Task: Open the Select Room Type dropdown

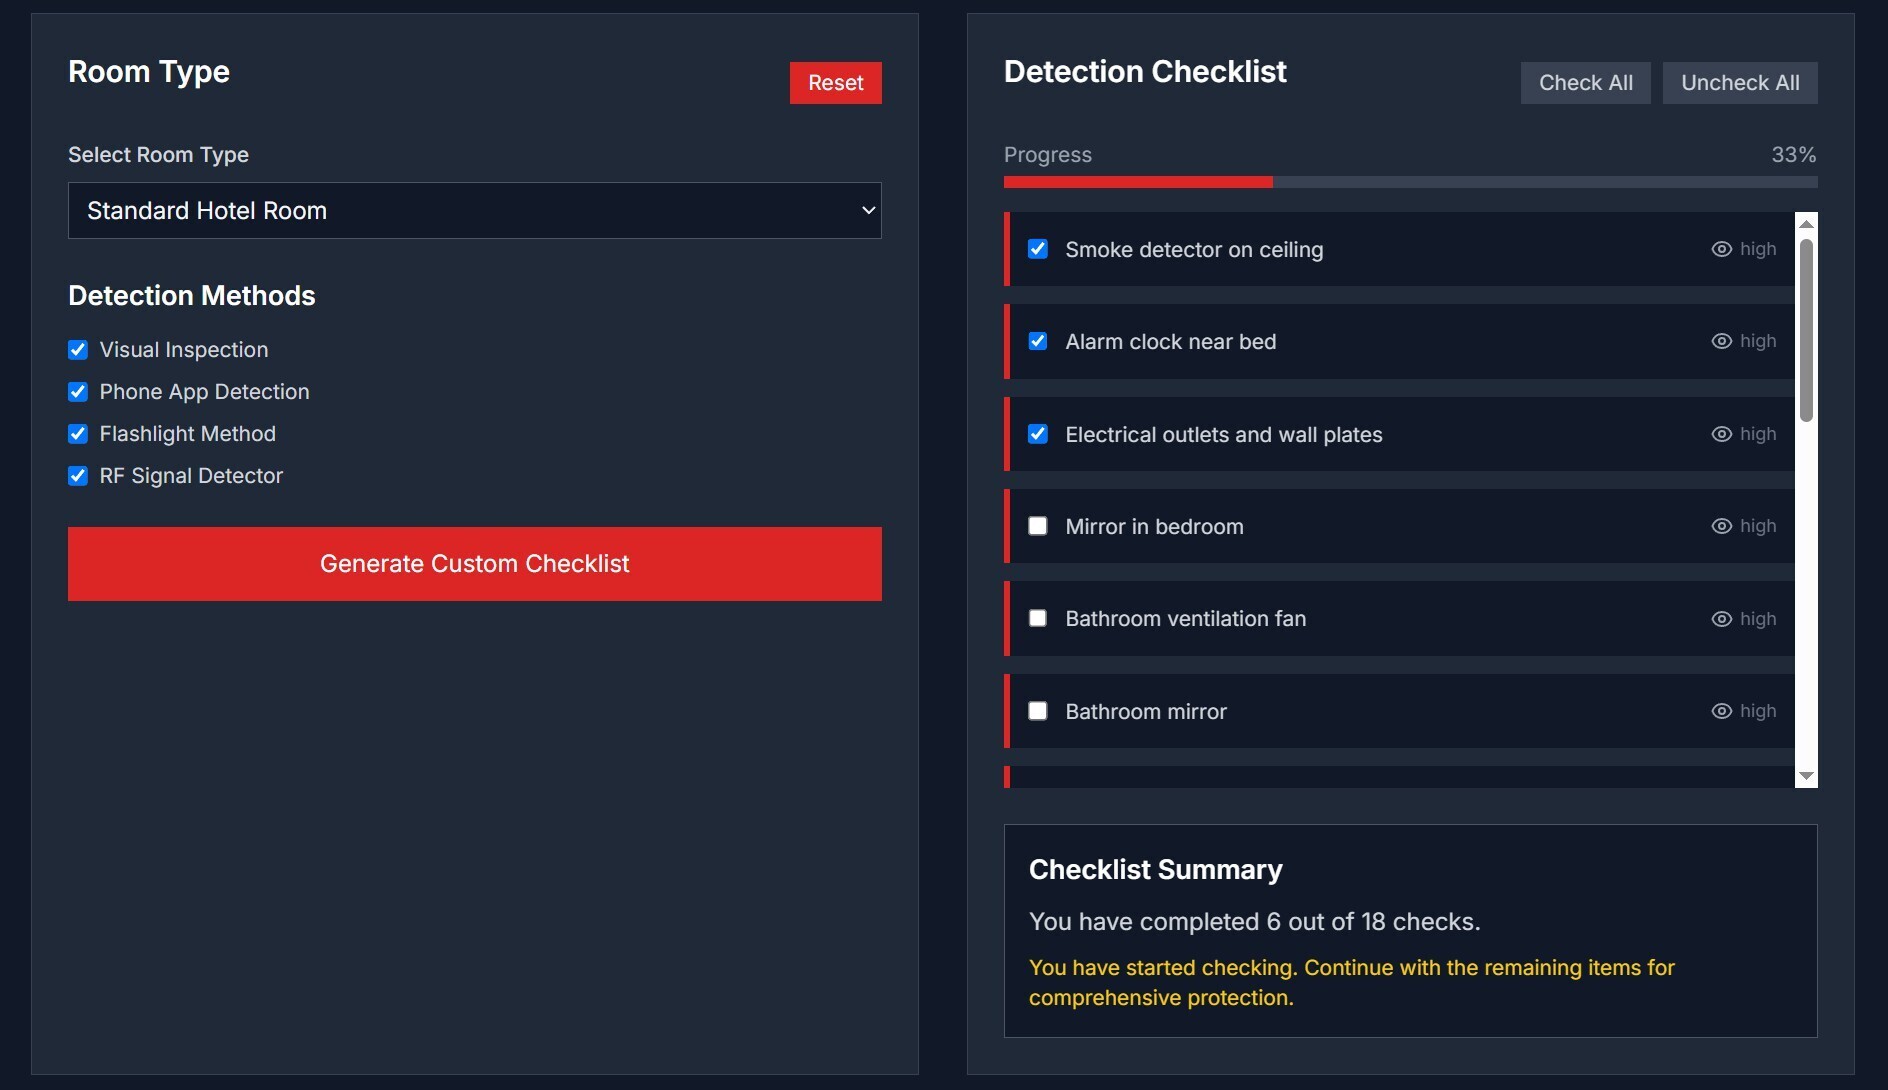Action: pyautogui.click(x=474, y=211)
